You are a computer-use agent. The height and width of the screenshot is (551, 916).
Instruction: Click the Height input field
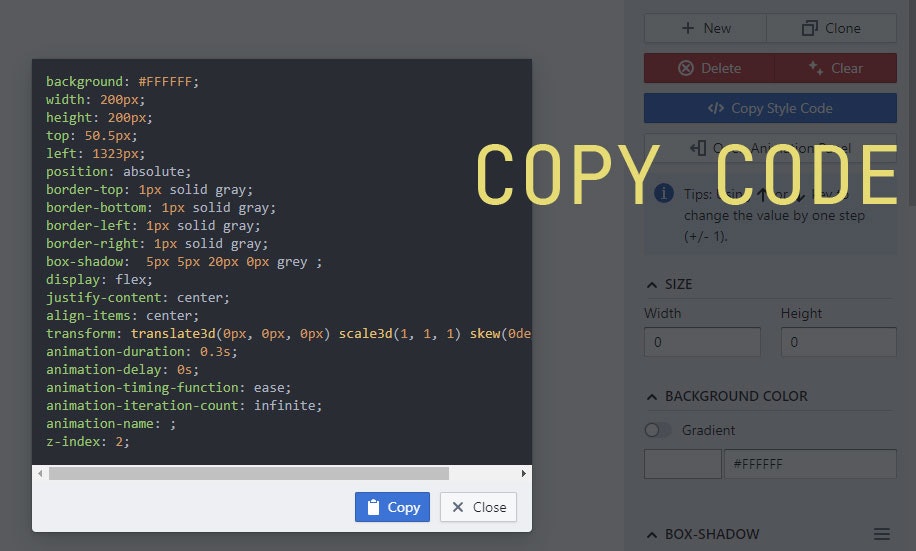pos(838,342)
